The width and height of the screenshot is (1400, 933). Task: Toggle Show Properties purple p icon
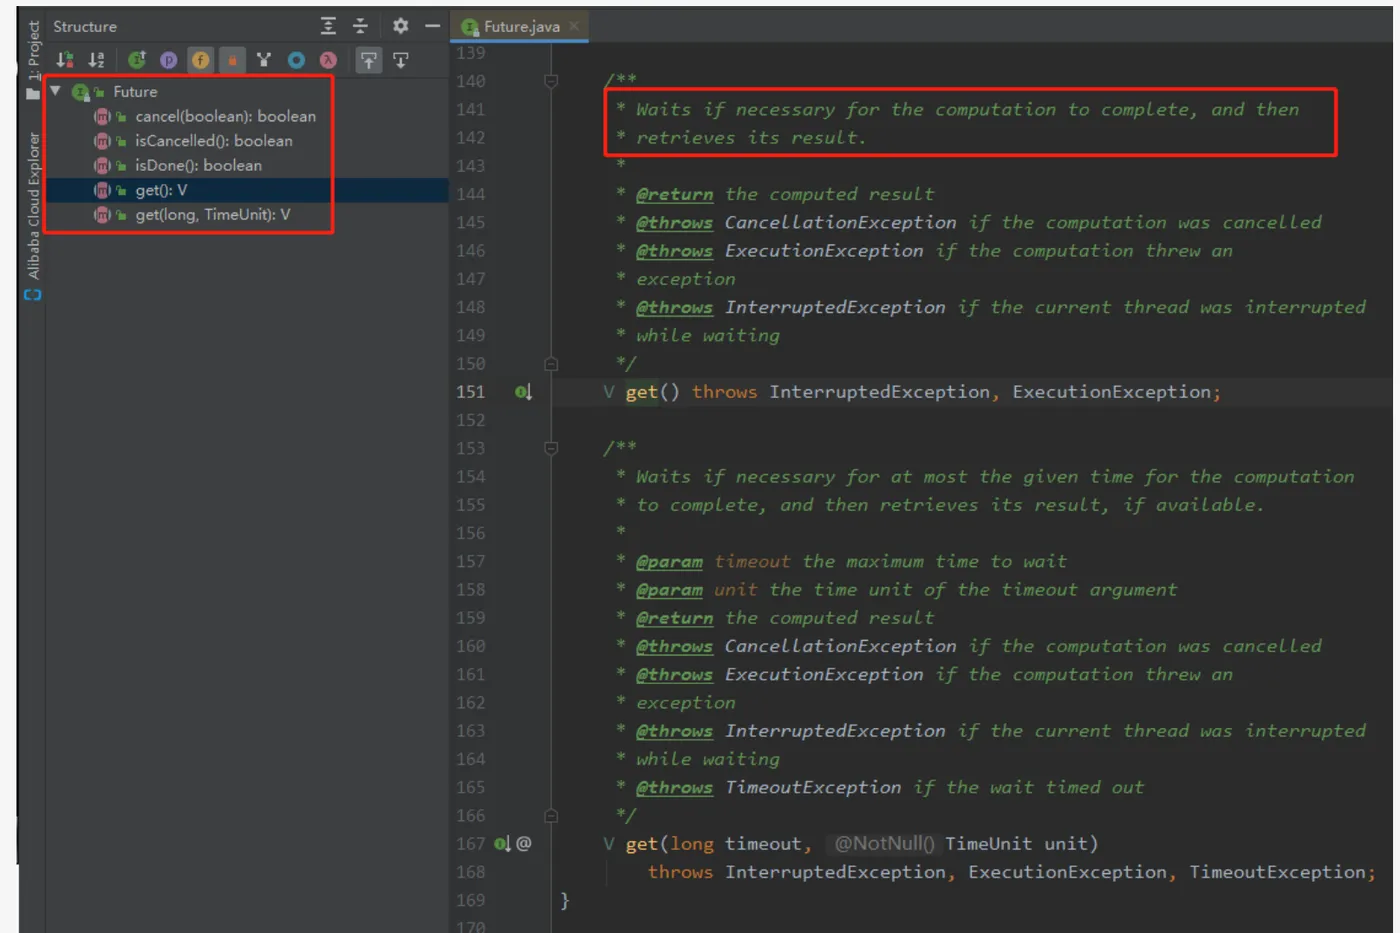[x=169, y=60]
